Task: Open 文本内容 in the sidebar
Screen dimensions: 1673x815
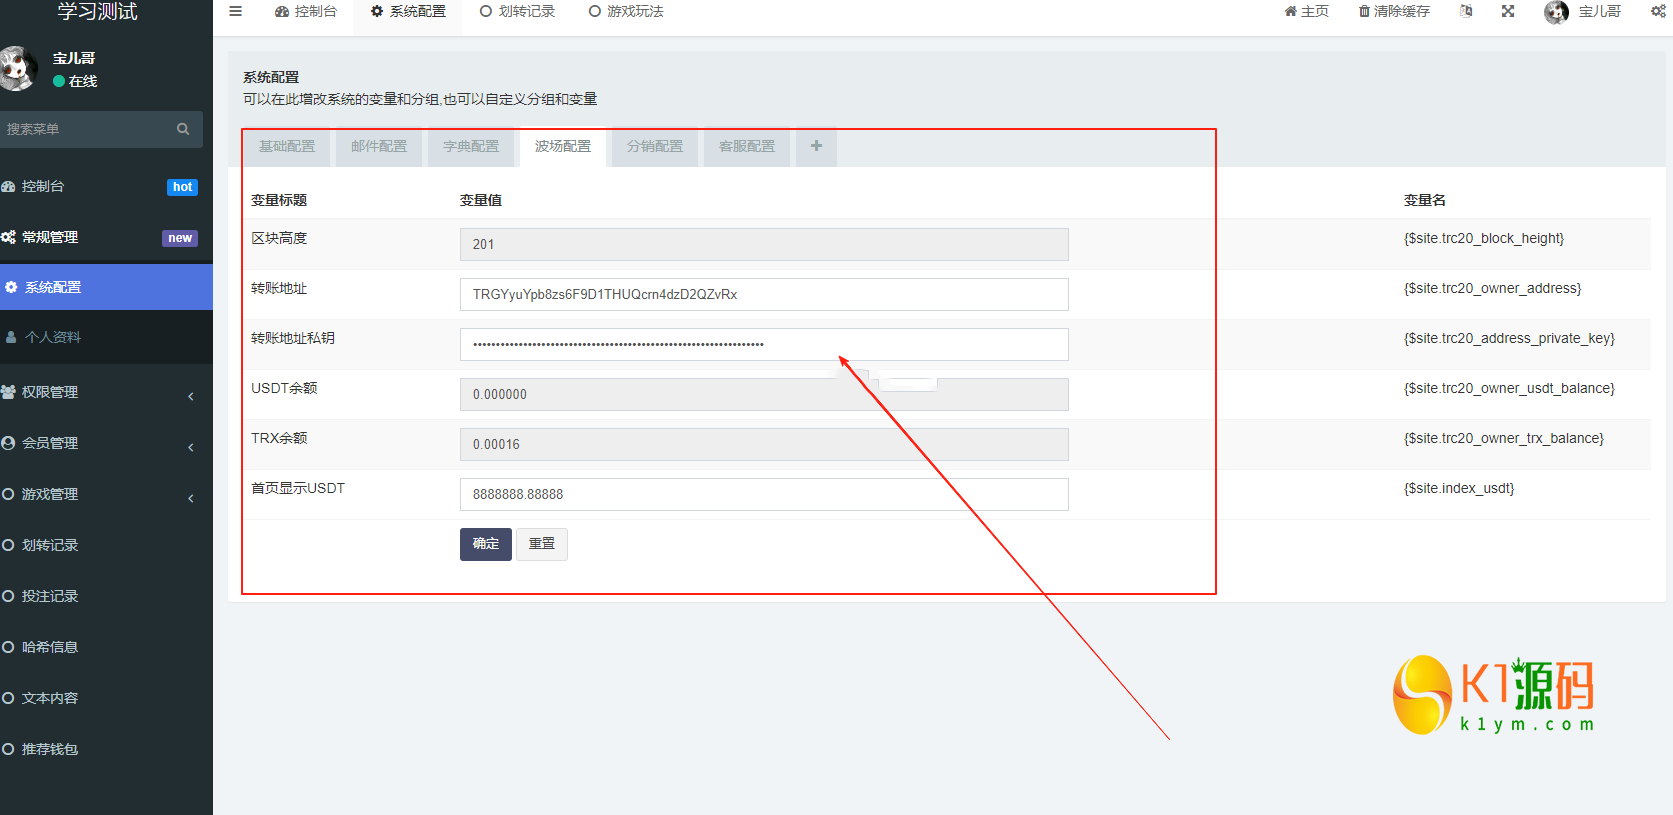Action: 106,699
